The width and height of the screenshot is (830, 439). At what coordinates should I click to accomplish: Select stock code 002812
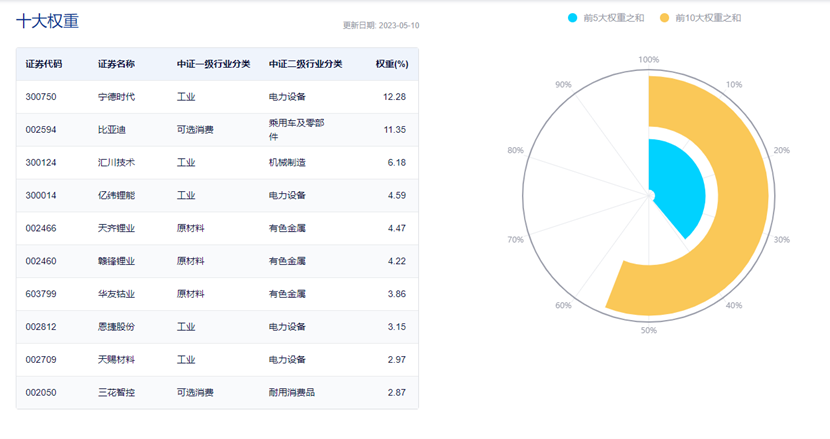coord(41,327)
